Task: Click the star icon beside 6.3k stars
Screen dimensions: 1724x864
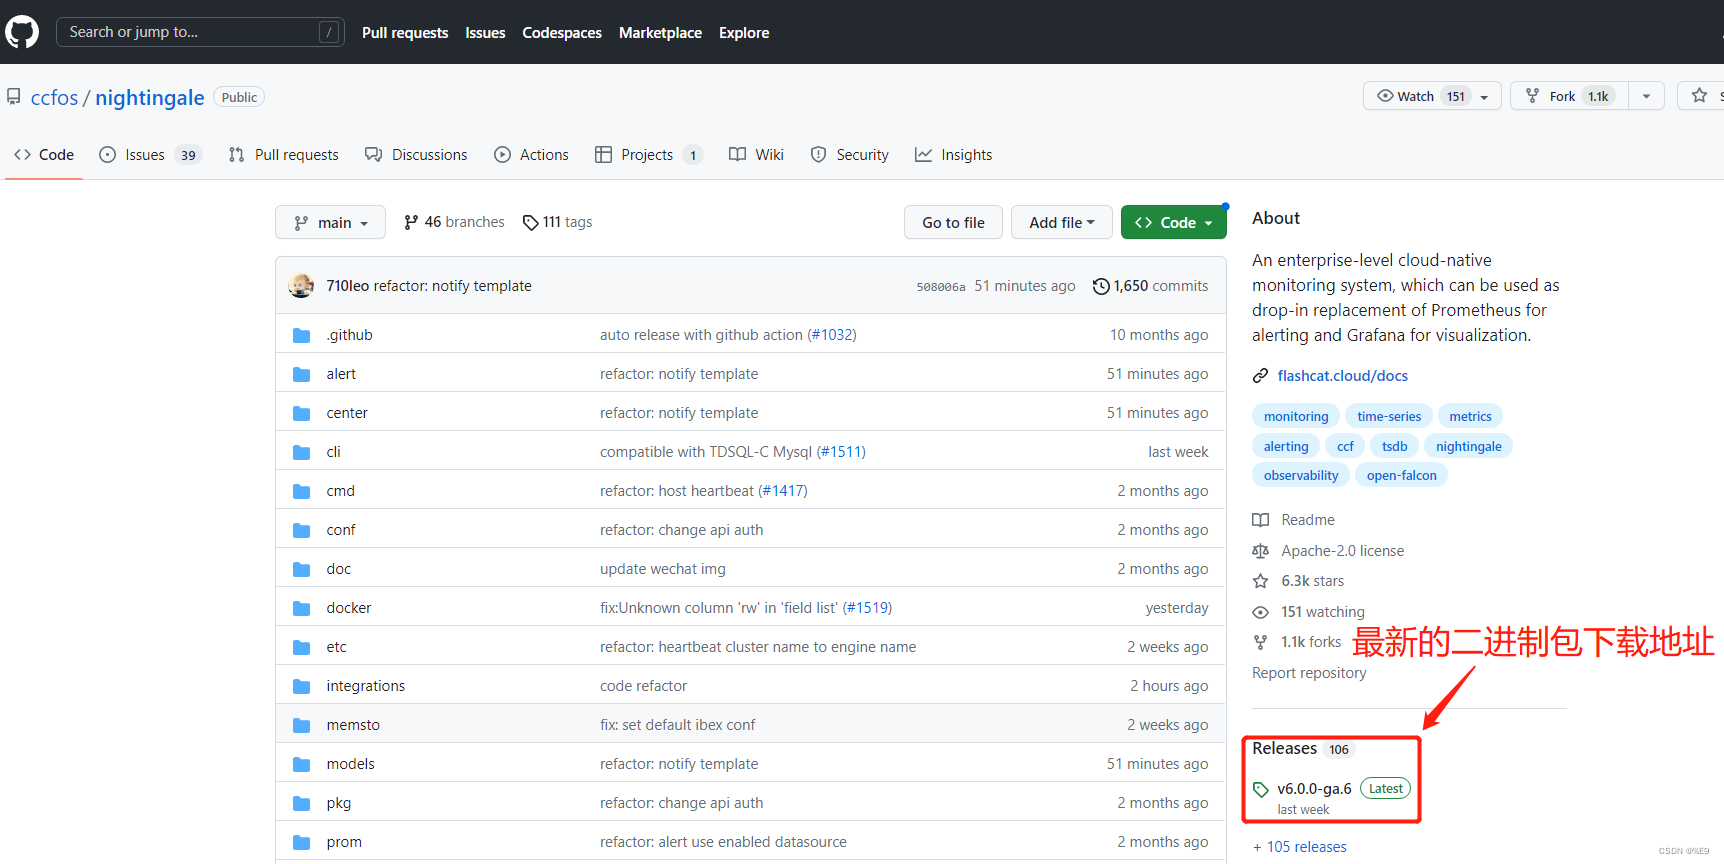Action: [x=1261, y=581]
